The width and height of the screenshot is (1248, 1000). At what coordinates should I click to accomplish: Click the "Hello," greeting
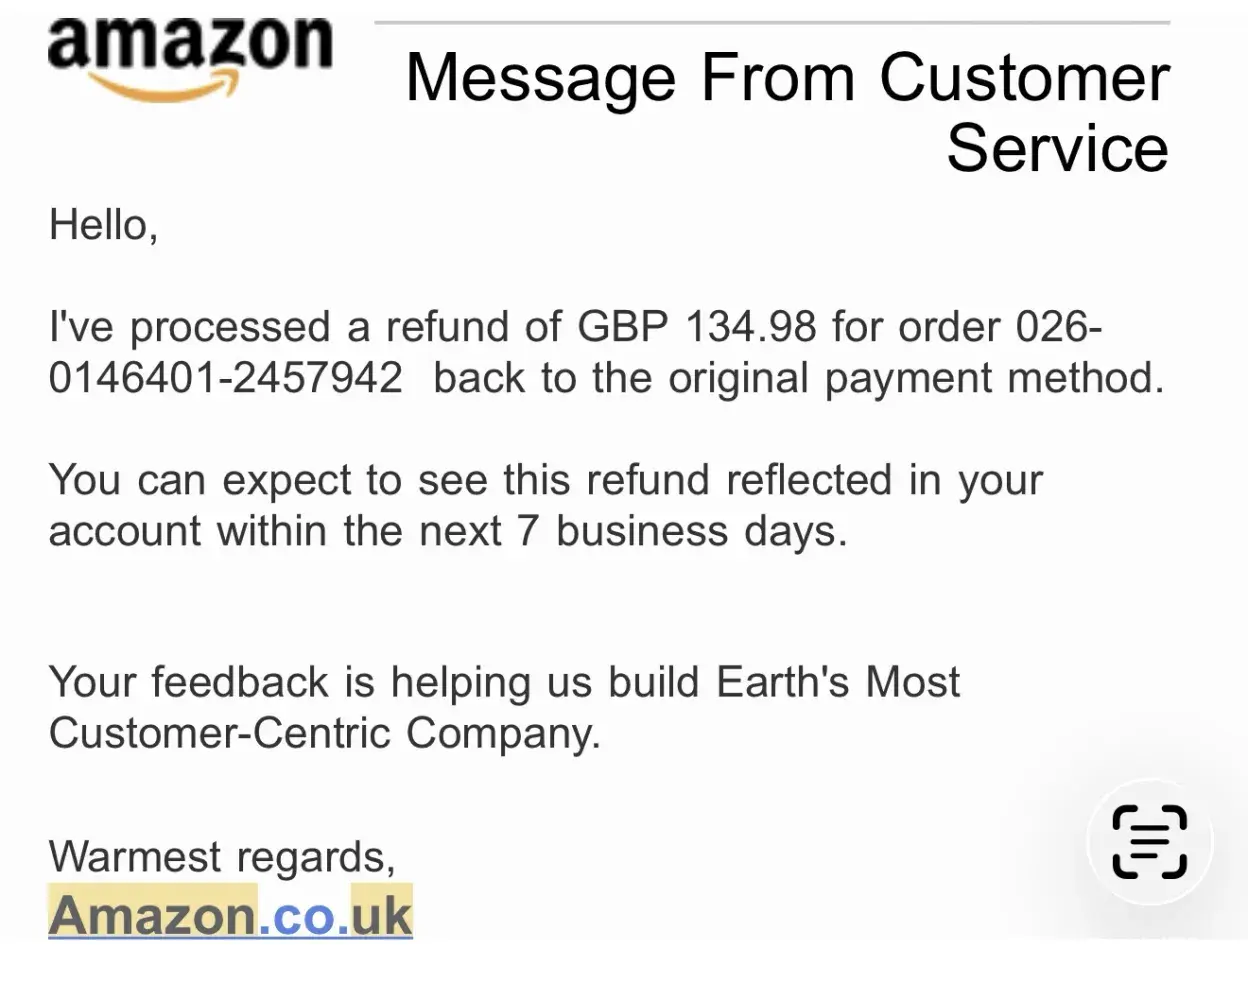103,224
